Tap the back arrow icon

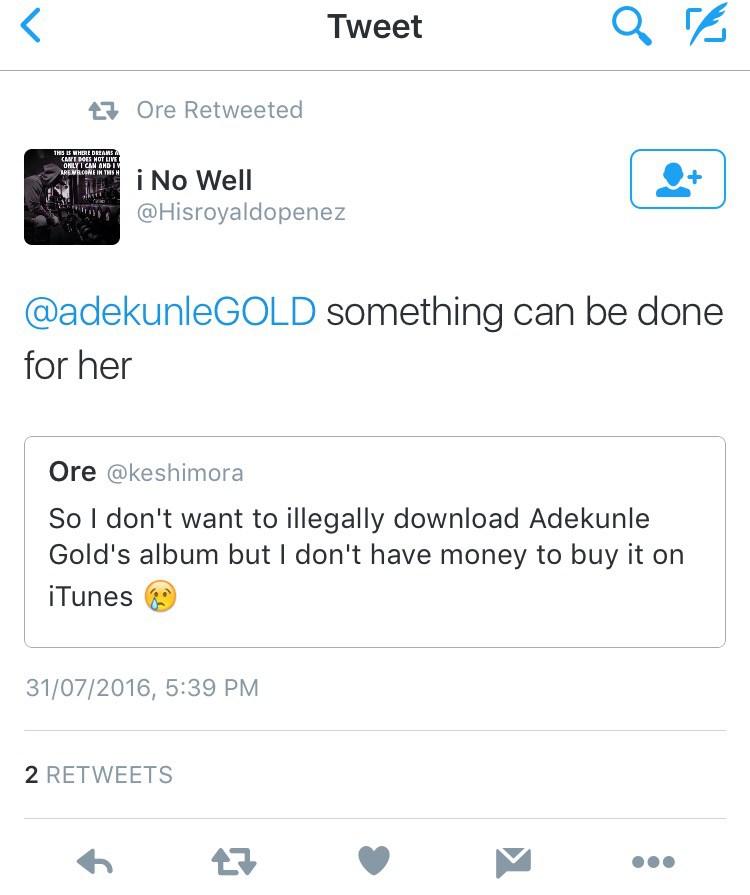tap(32, 27)
